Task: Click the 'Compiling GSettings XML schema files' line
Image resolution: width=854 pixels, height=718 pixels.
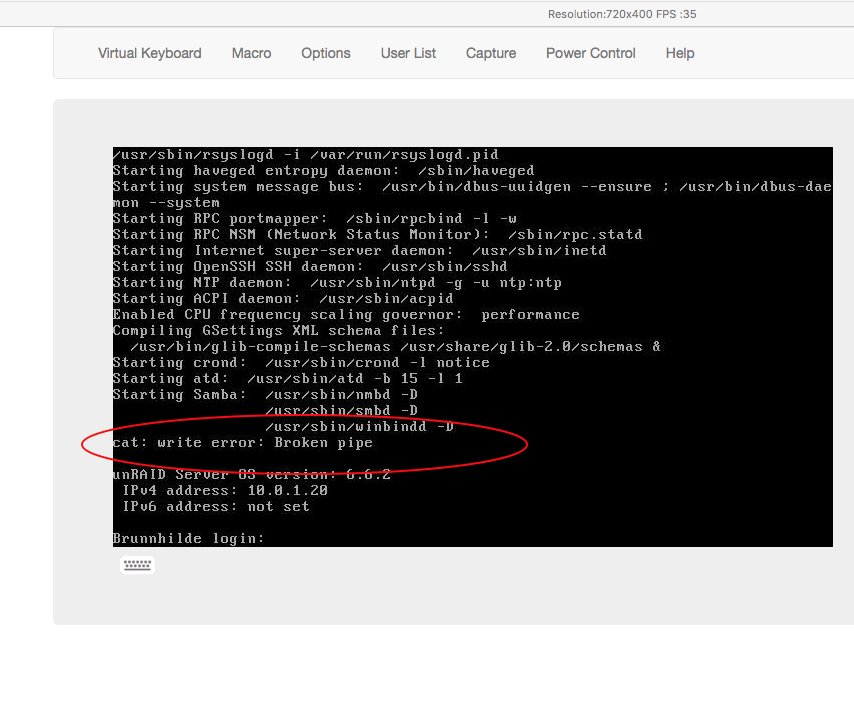Action: pos(278,331)
